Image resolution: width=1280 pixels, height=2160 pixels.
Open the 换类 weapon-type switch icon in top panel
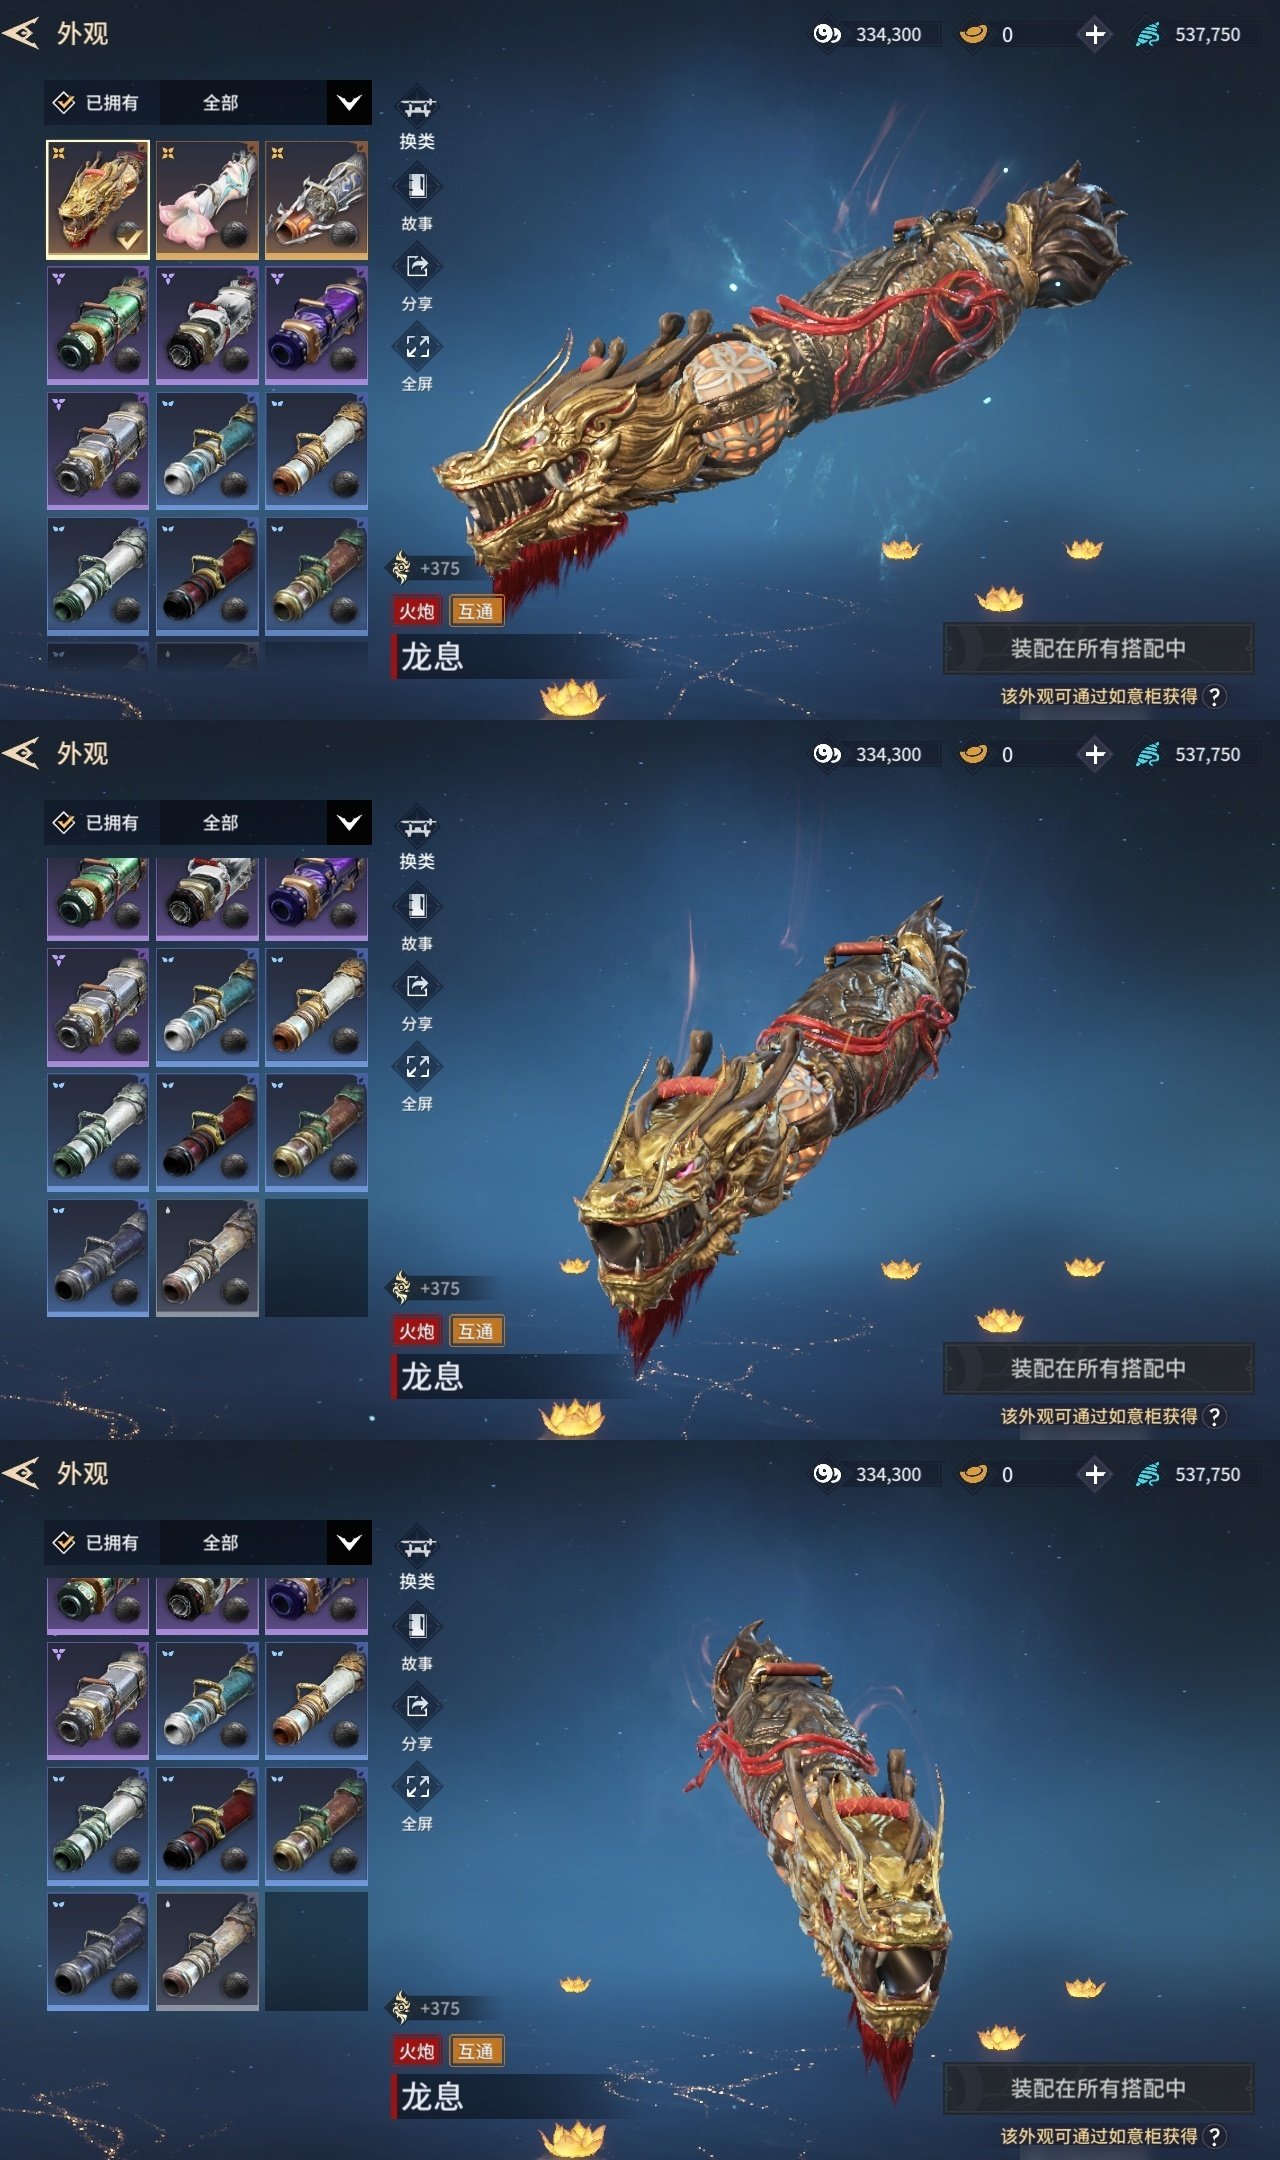pyautogui.click(x=417, y=107)
